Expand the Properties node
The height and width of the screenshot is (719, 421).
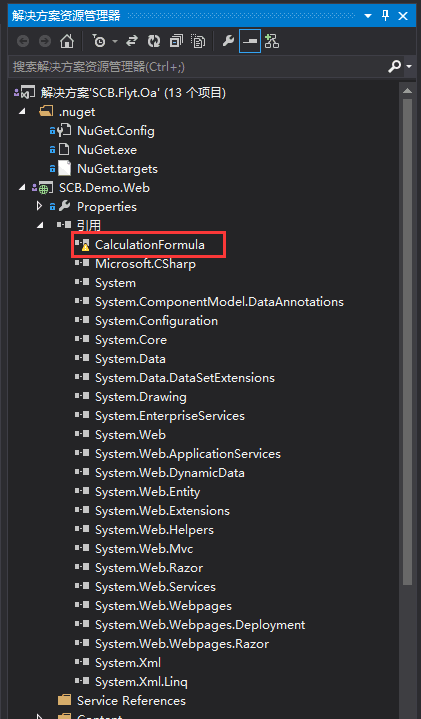point(40,207)
